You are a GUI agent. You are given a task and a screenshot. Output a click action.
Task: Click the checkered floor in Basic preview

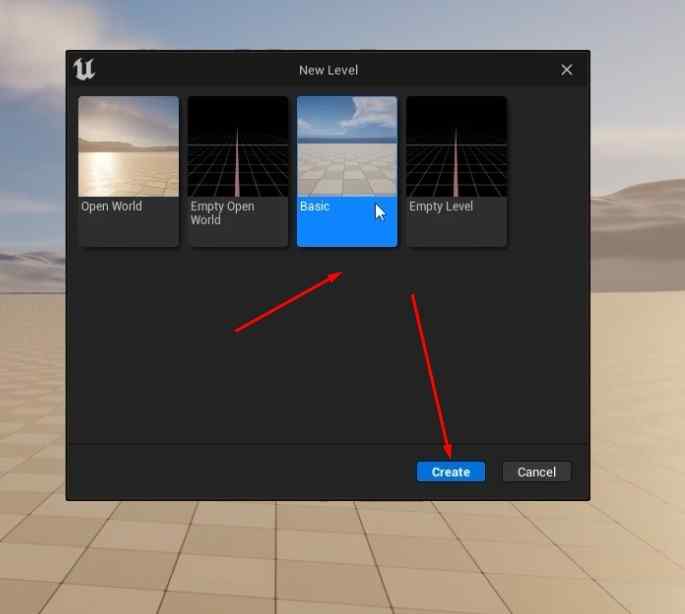click(x=347, y=170)
